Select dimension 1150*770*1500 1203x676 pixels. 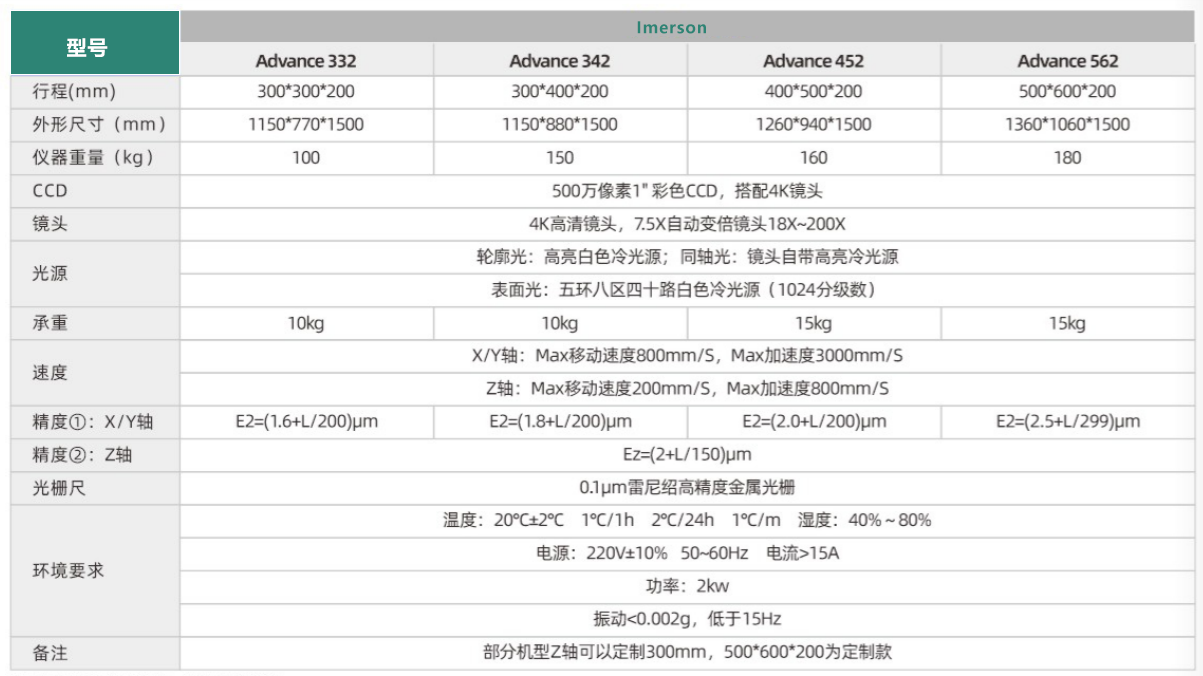point(306,125)
